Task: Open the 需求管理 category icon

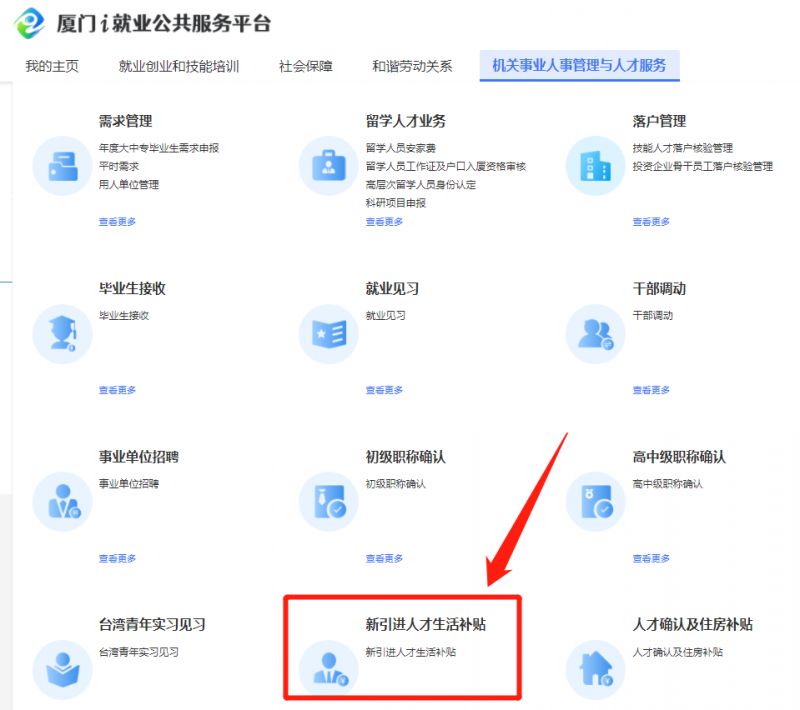Action: click(x=62, y=166)
